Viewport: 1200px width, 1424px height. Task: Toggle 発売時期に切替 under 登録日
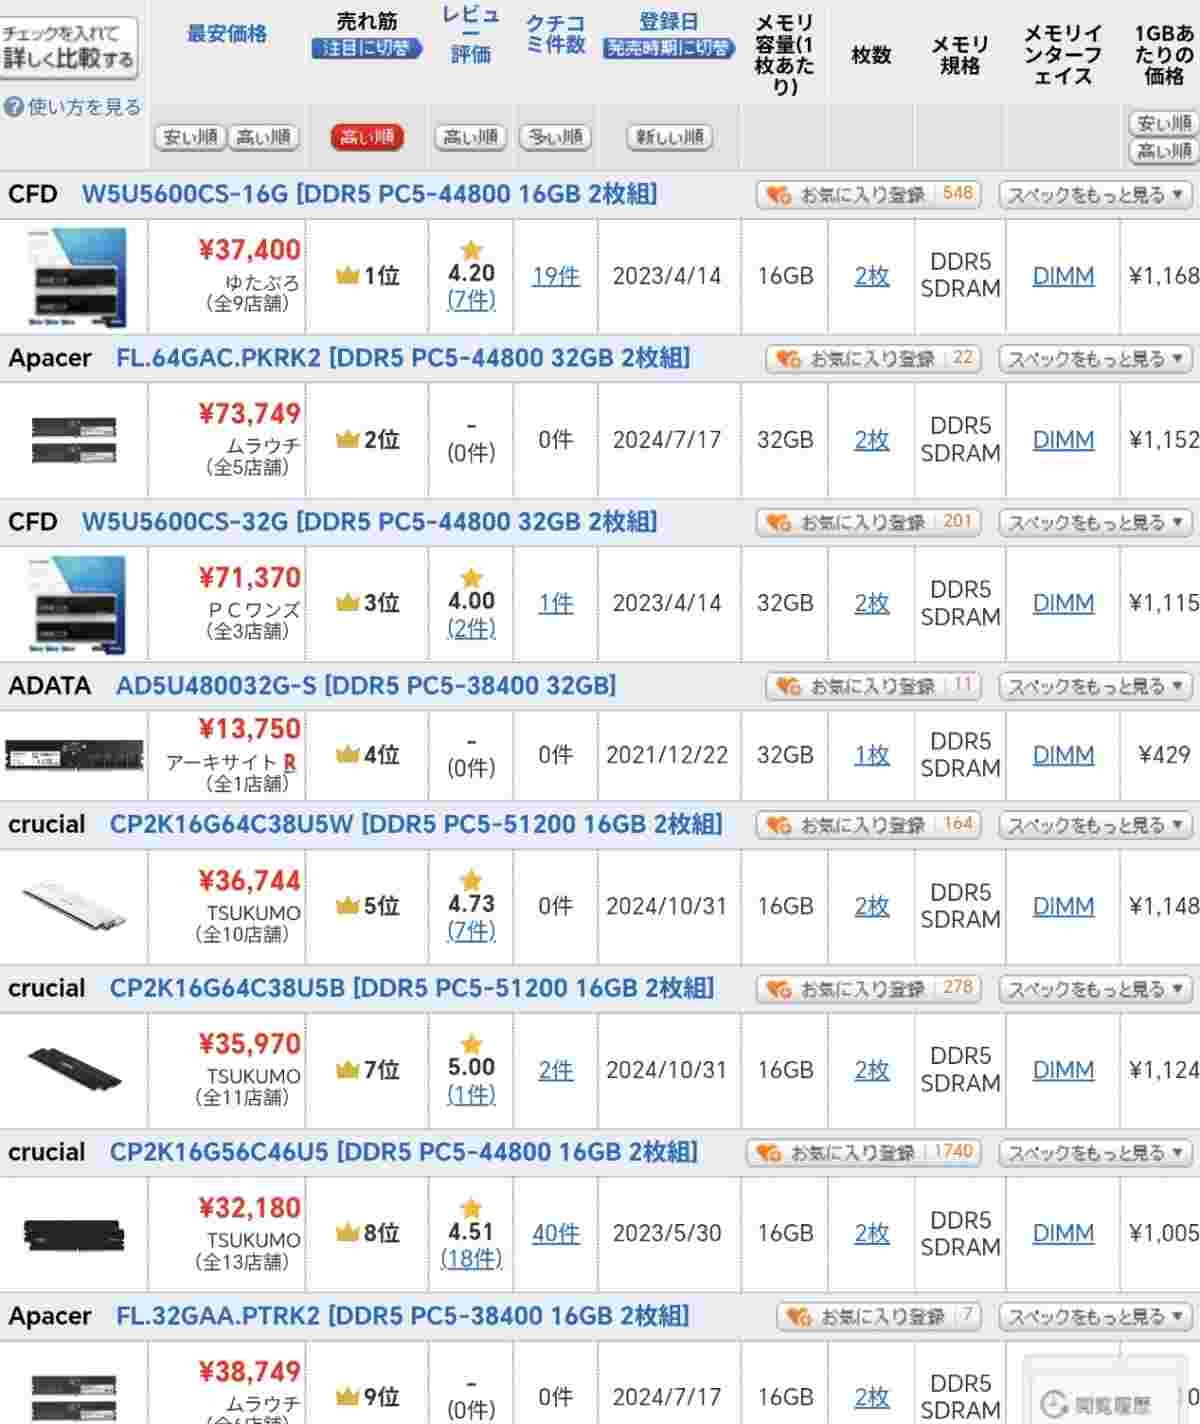(x=668, y=48)
